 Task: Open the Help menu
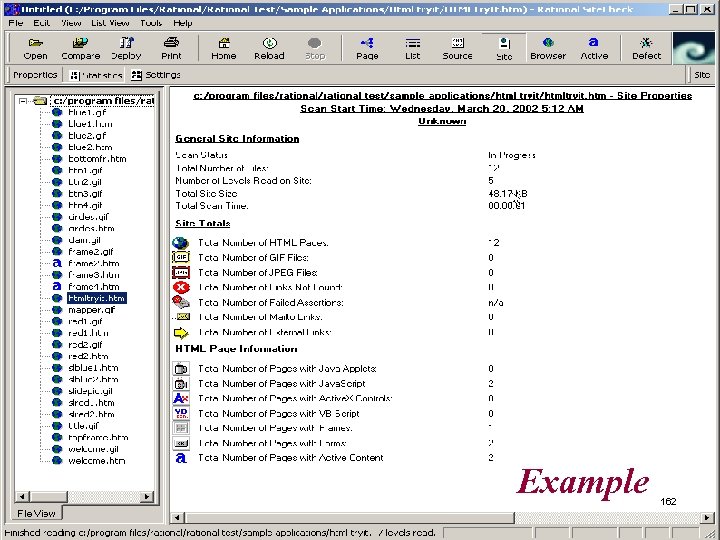pos(182,23)
